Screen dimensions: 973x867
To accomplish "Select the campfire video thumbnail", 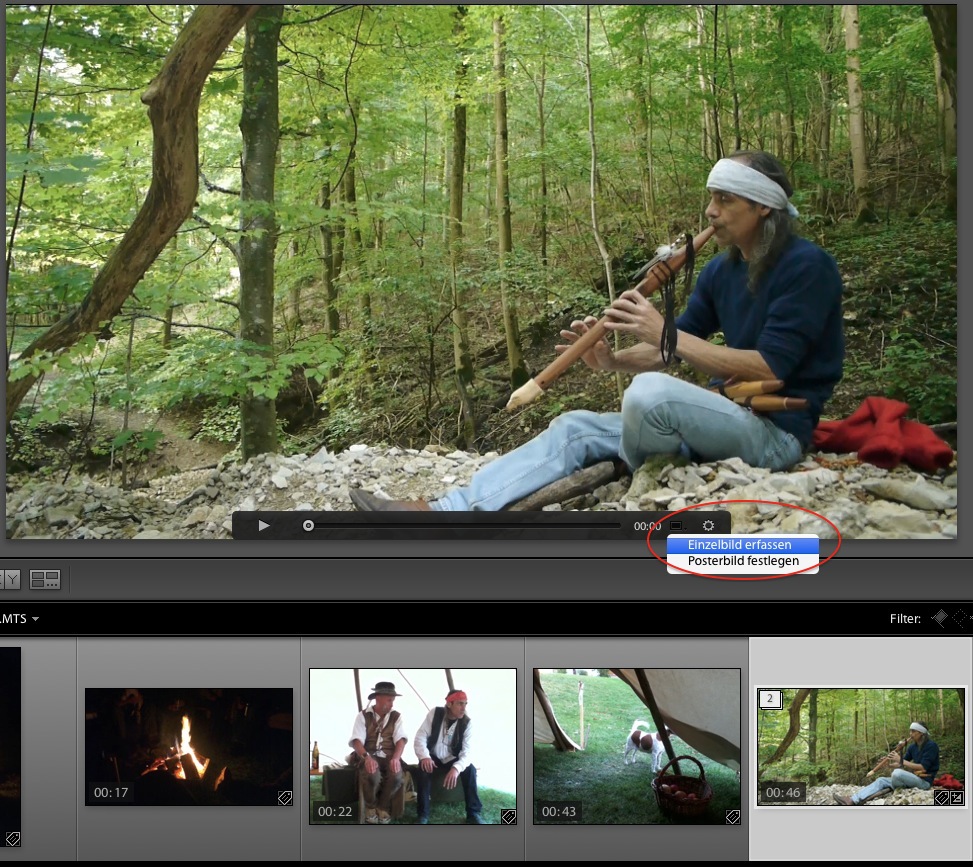I will [188, 745].
